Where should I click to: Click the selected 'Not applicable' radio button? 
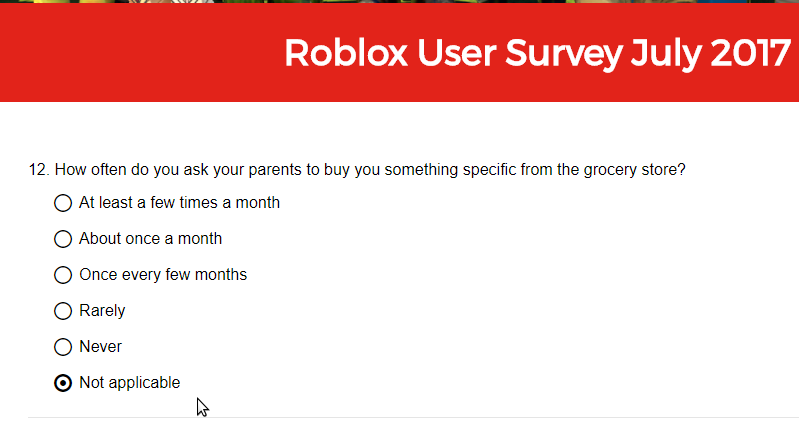[x=63, y=383]
